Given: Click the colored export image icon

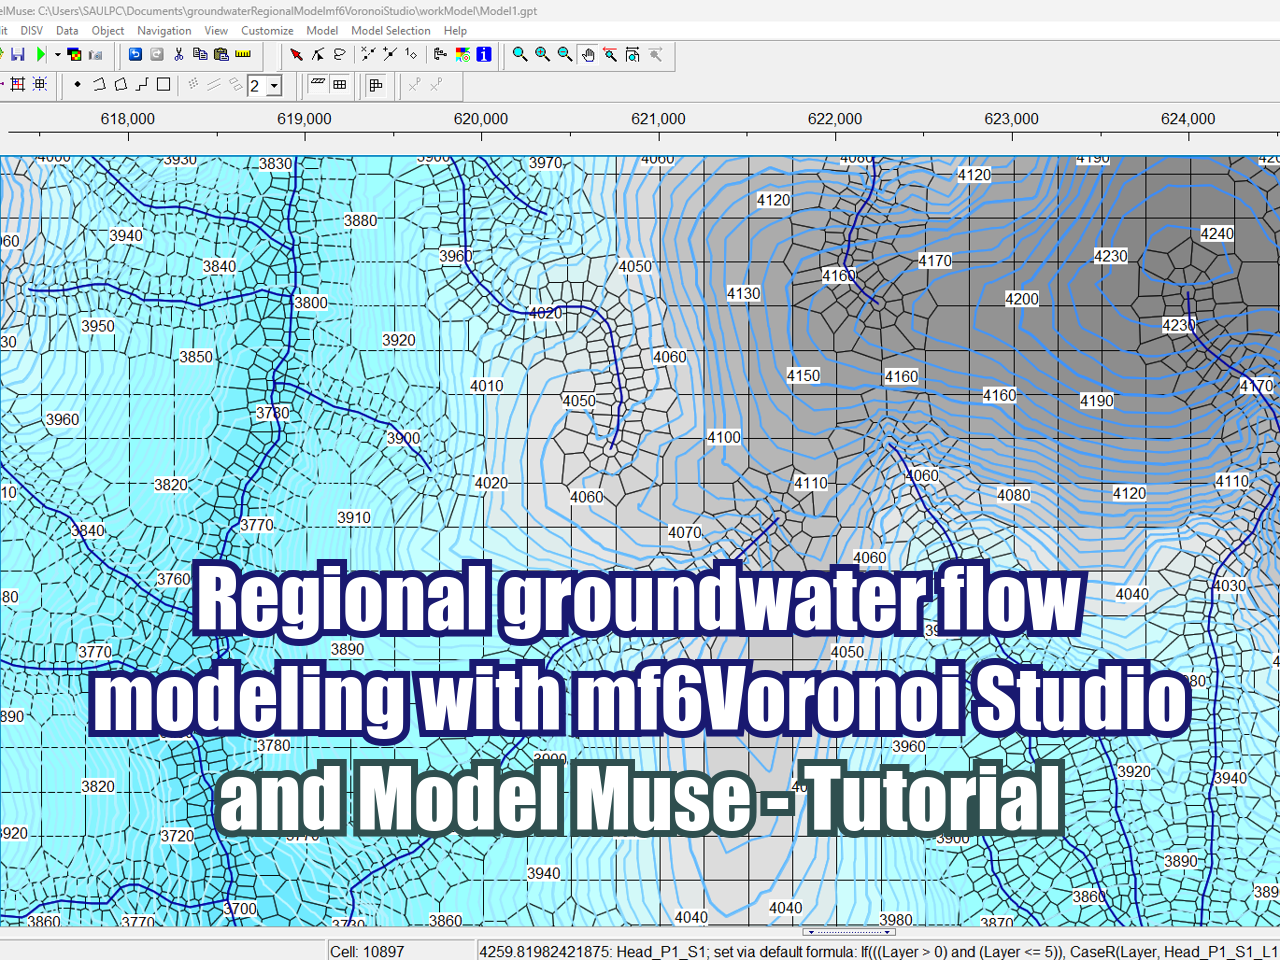Looking at the screenshot, I should pos(74,54).
